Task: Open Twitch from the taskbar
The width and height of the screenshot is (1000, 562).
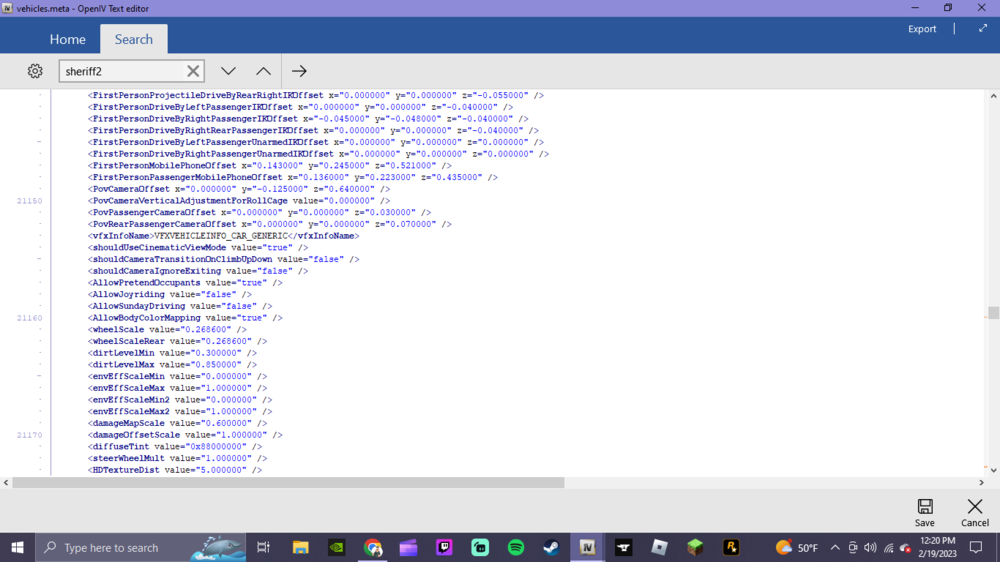Action: point(445,547)
